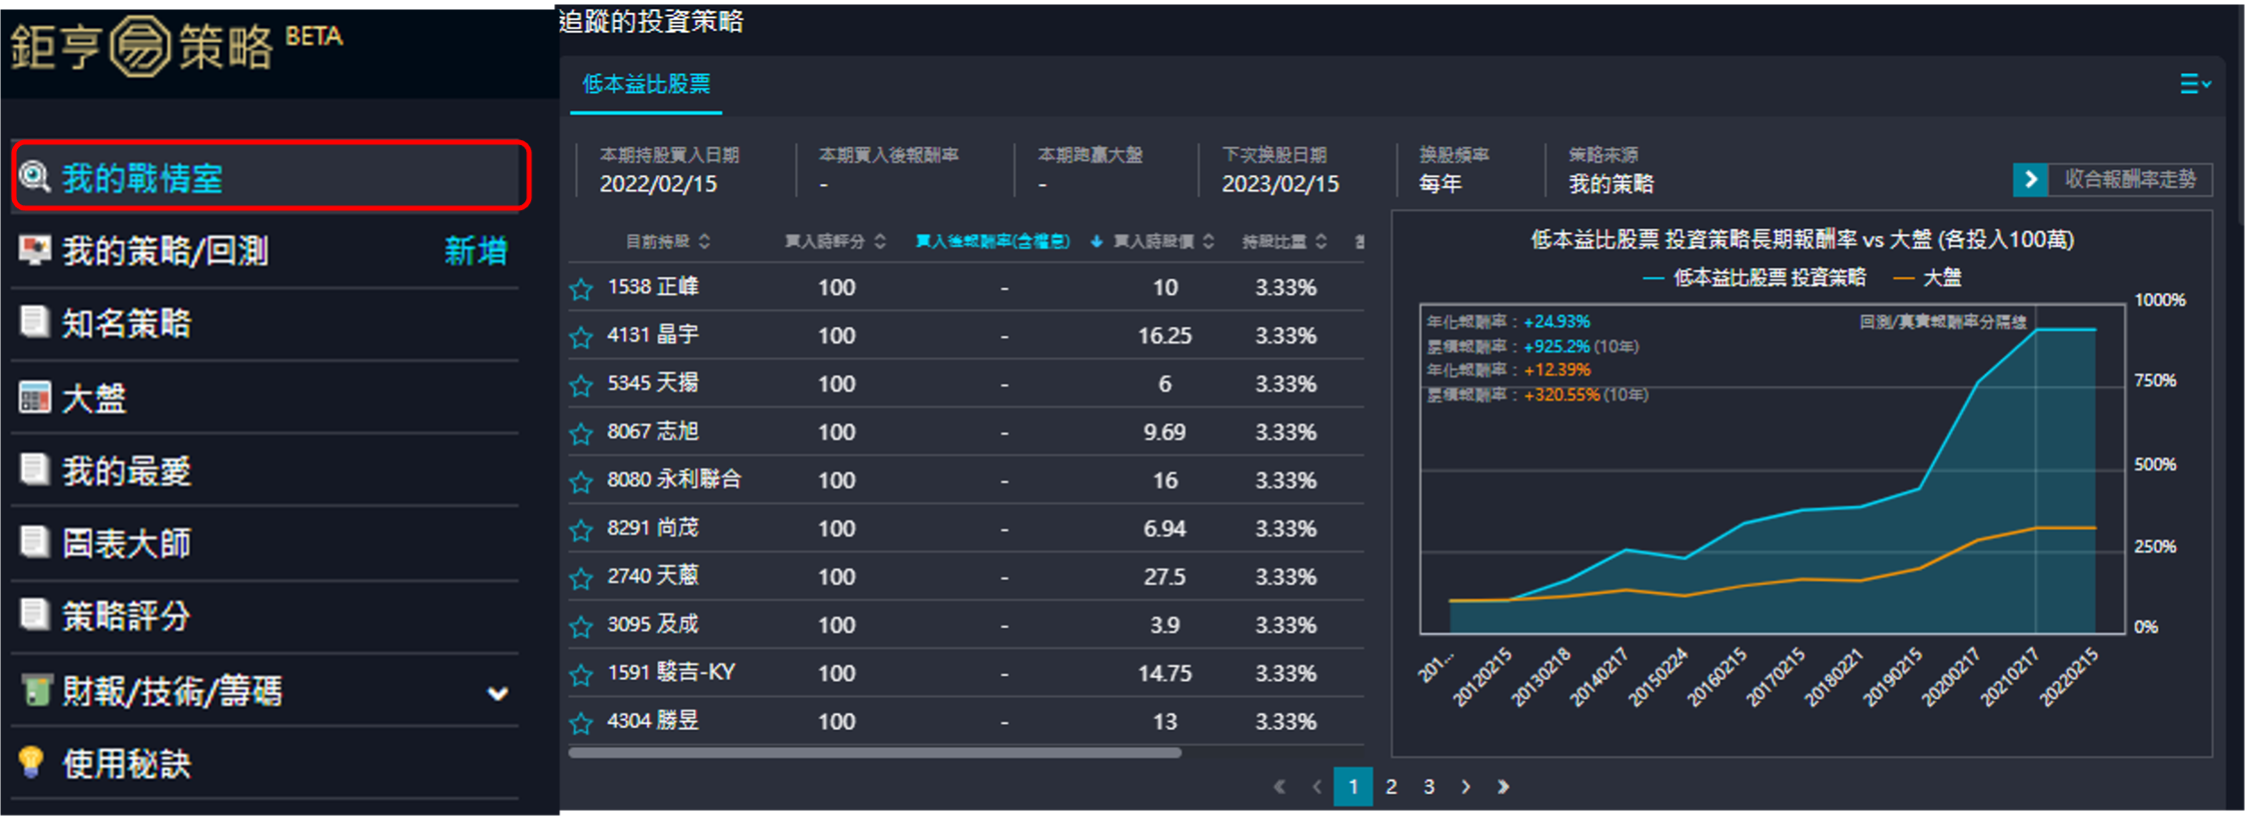Open 我的最愛 in the sidebar

tap(126, 470)
